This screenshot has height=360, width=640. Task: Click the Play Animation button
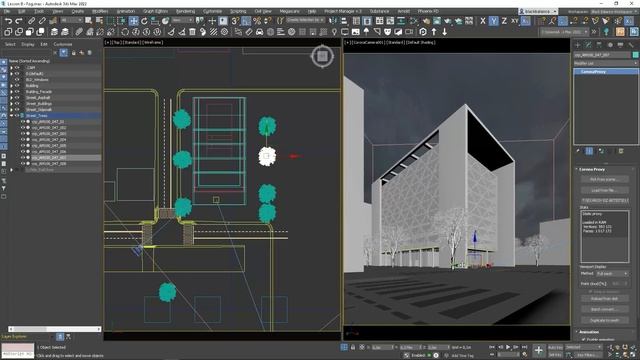tap(508, 347)
